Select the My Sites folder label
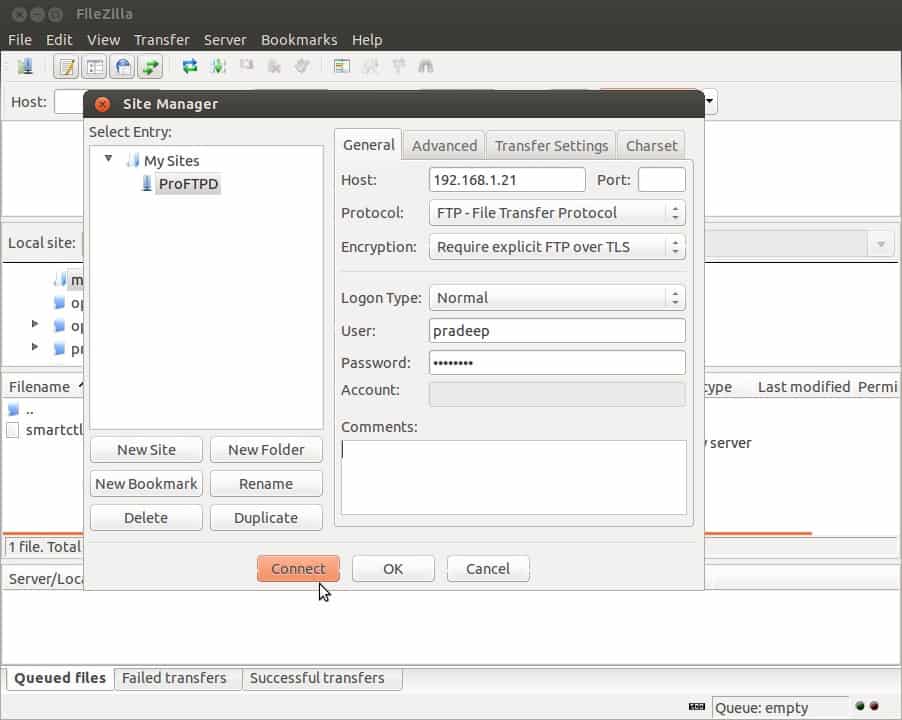Image resolution: width=902 pixels, height=720 pixels. (171, 160)
